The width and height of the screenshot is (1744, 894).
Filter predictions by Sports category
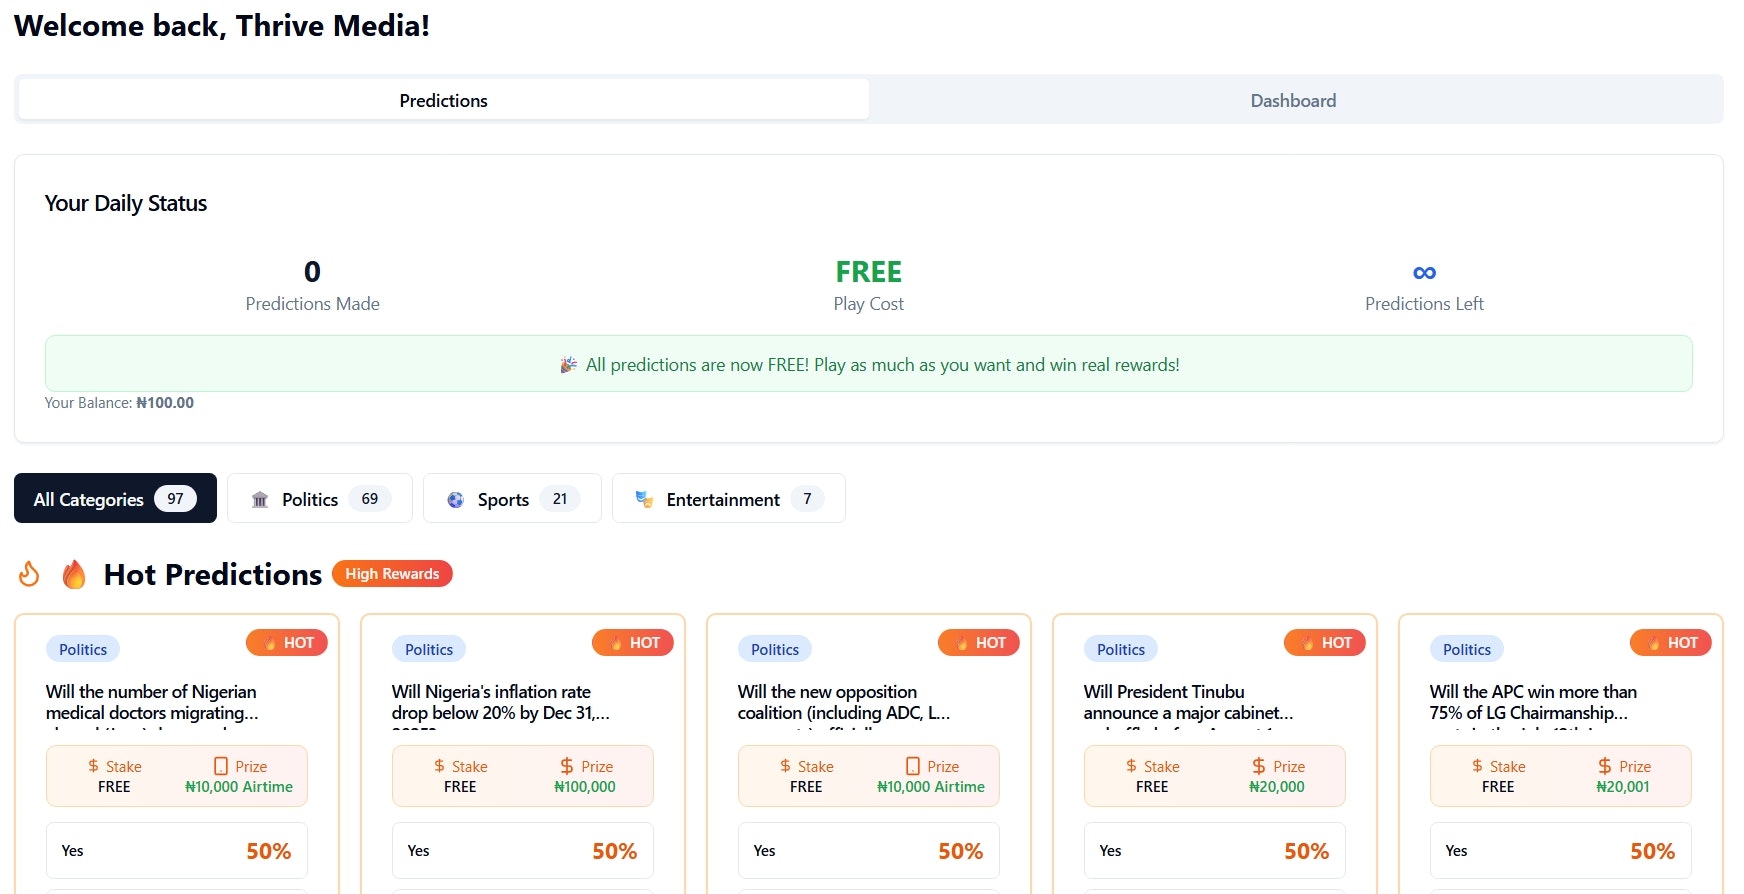click(x=512, y=498)
